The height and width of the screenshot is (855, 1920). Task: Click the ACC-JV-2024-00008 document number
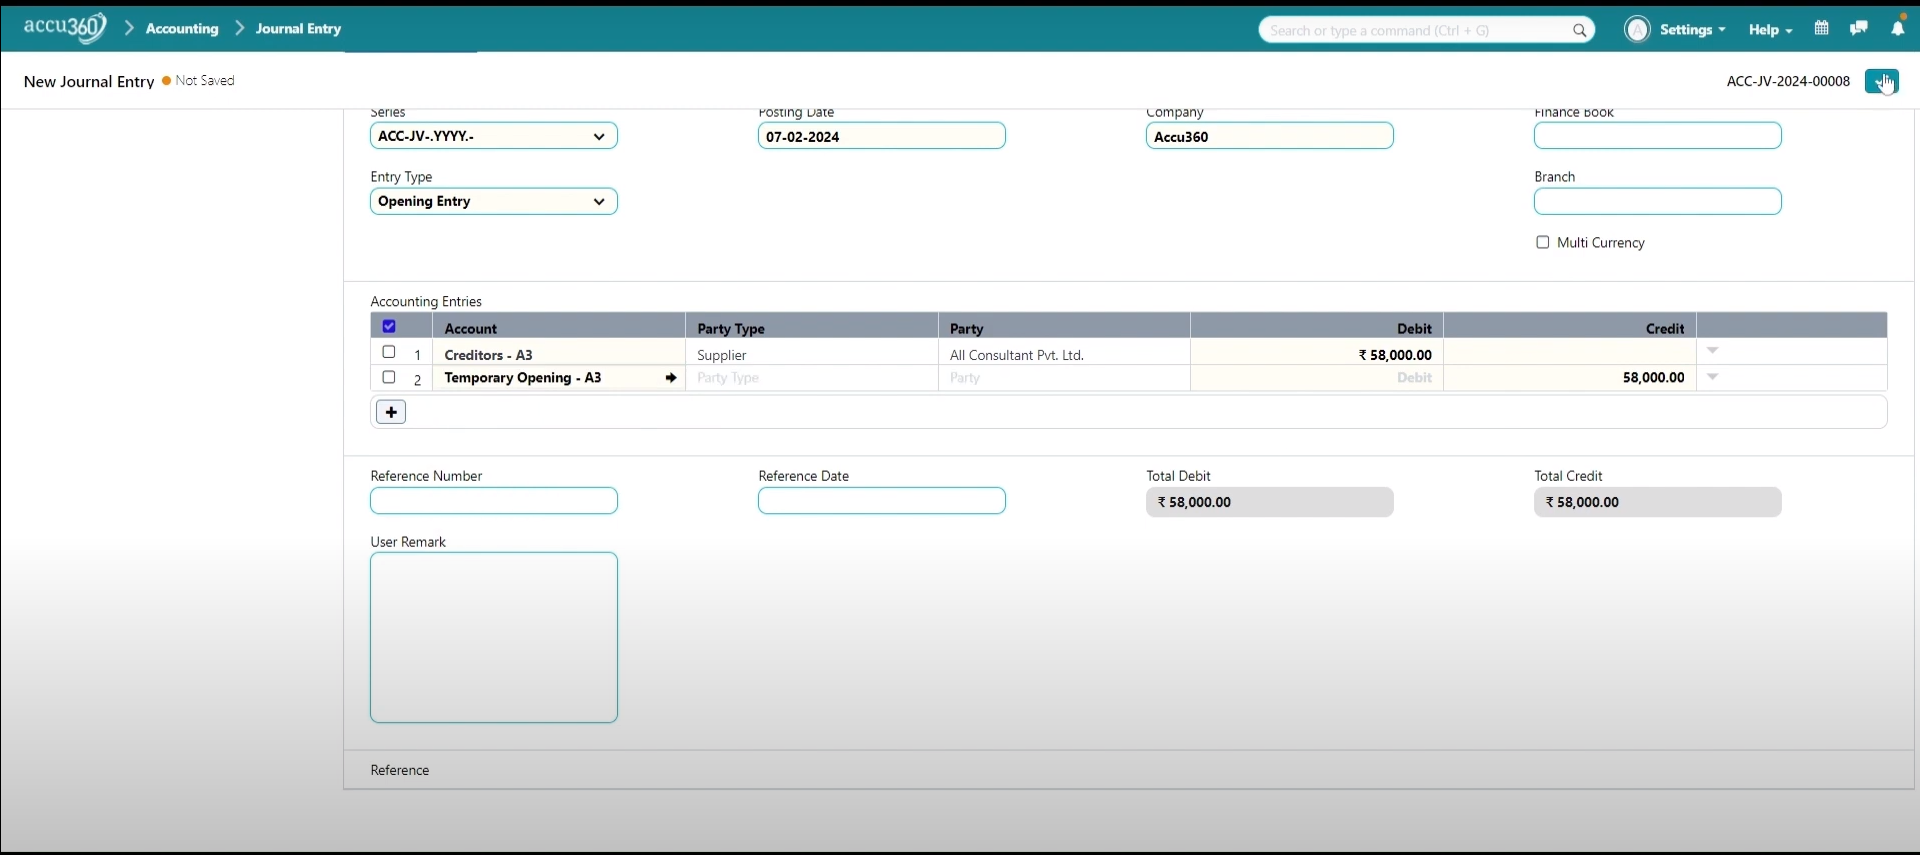pos(1788,81)
